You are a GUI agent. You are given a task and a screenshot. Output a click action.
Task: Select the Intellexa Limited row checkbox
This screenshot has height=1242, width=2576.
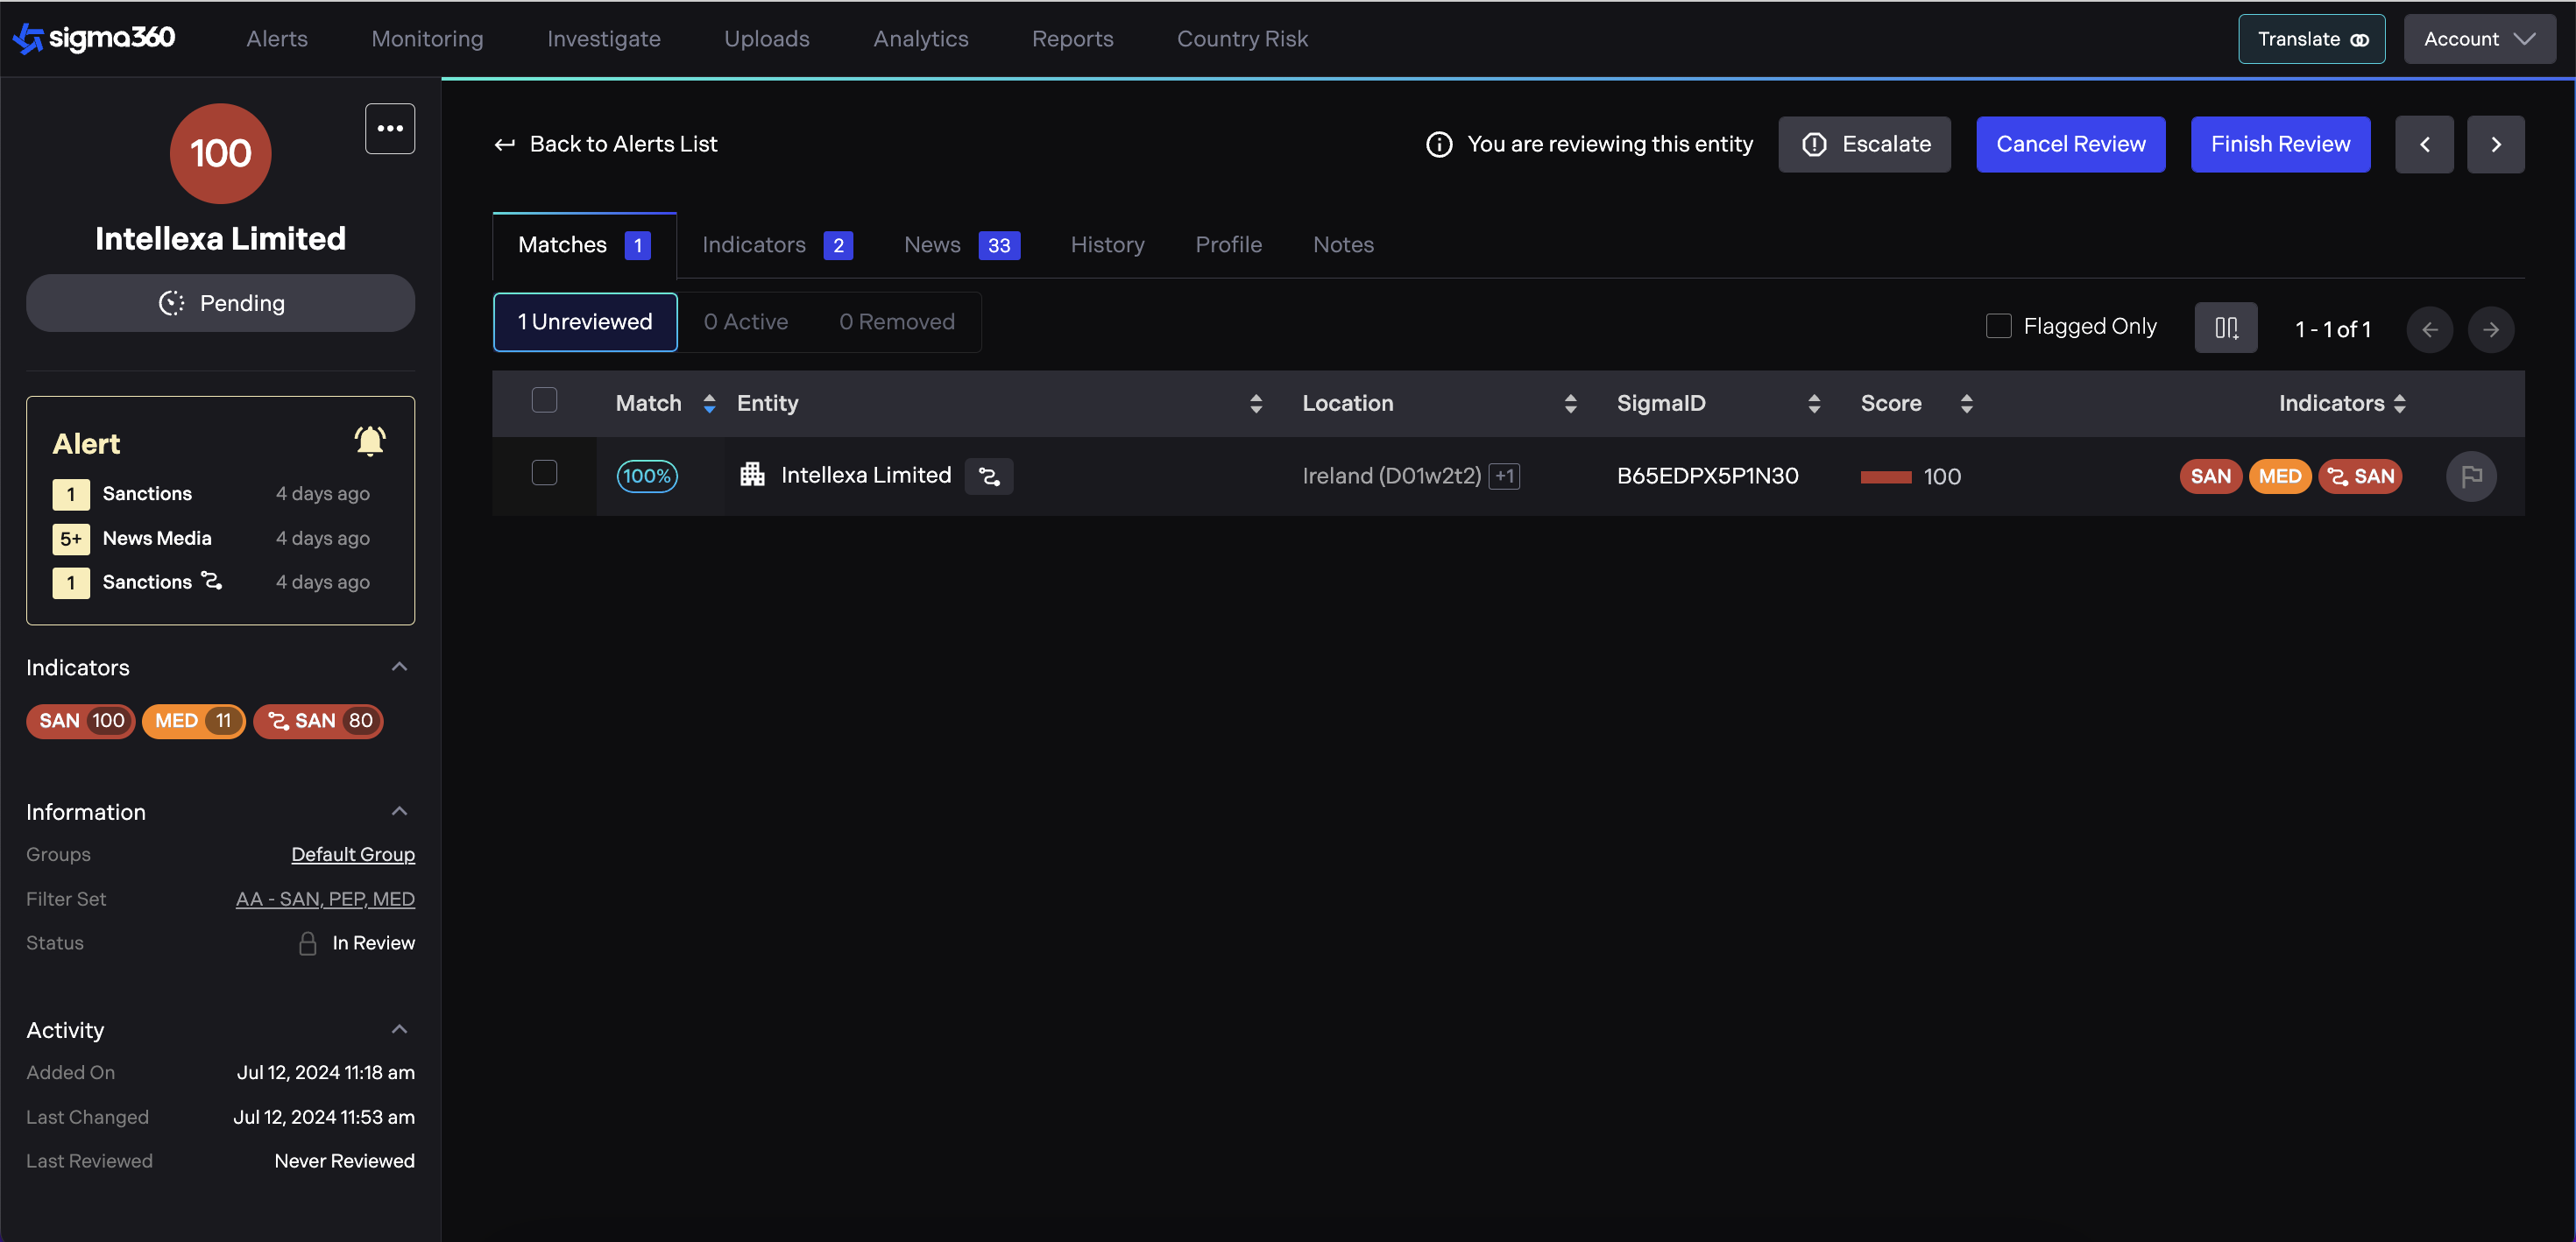(544, 473)
